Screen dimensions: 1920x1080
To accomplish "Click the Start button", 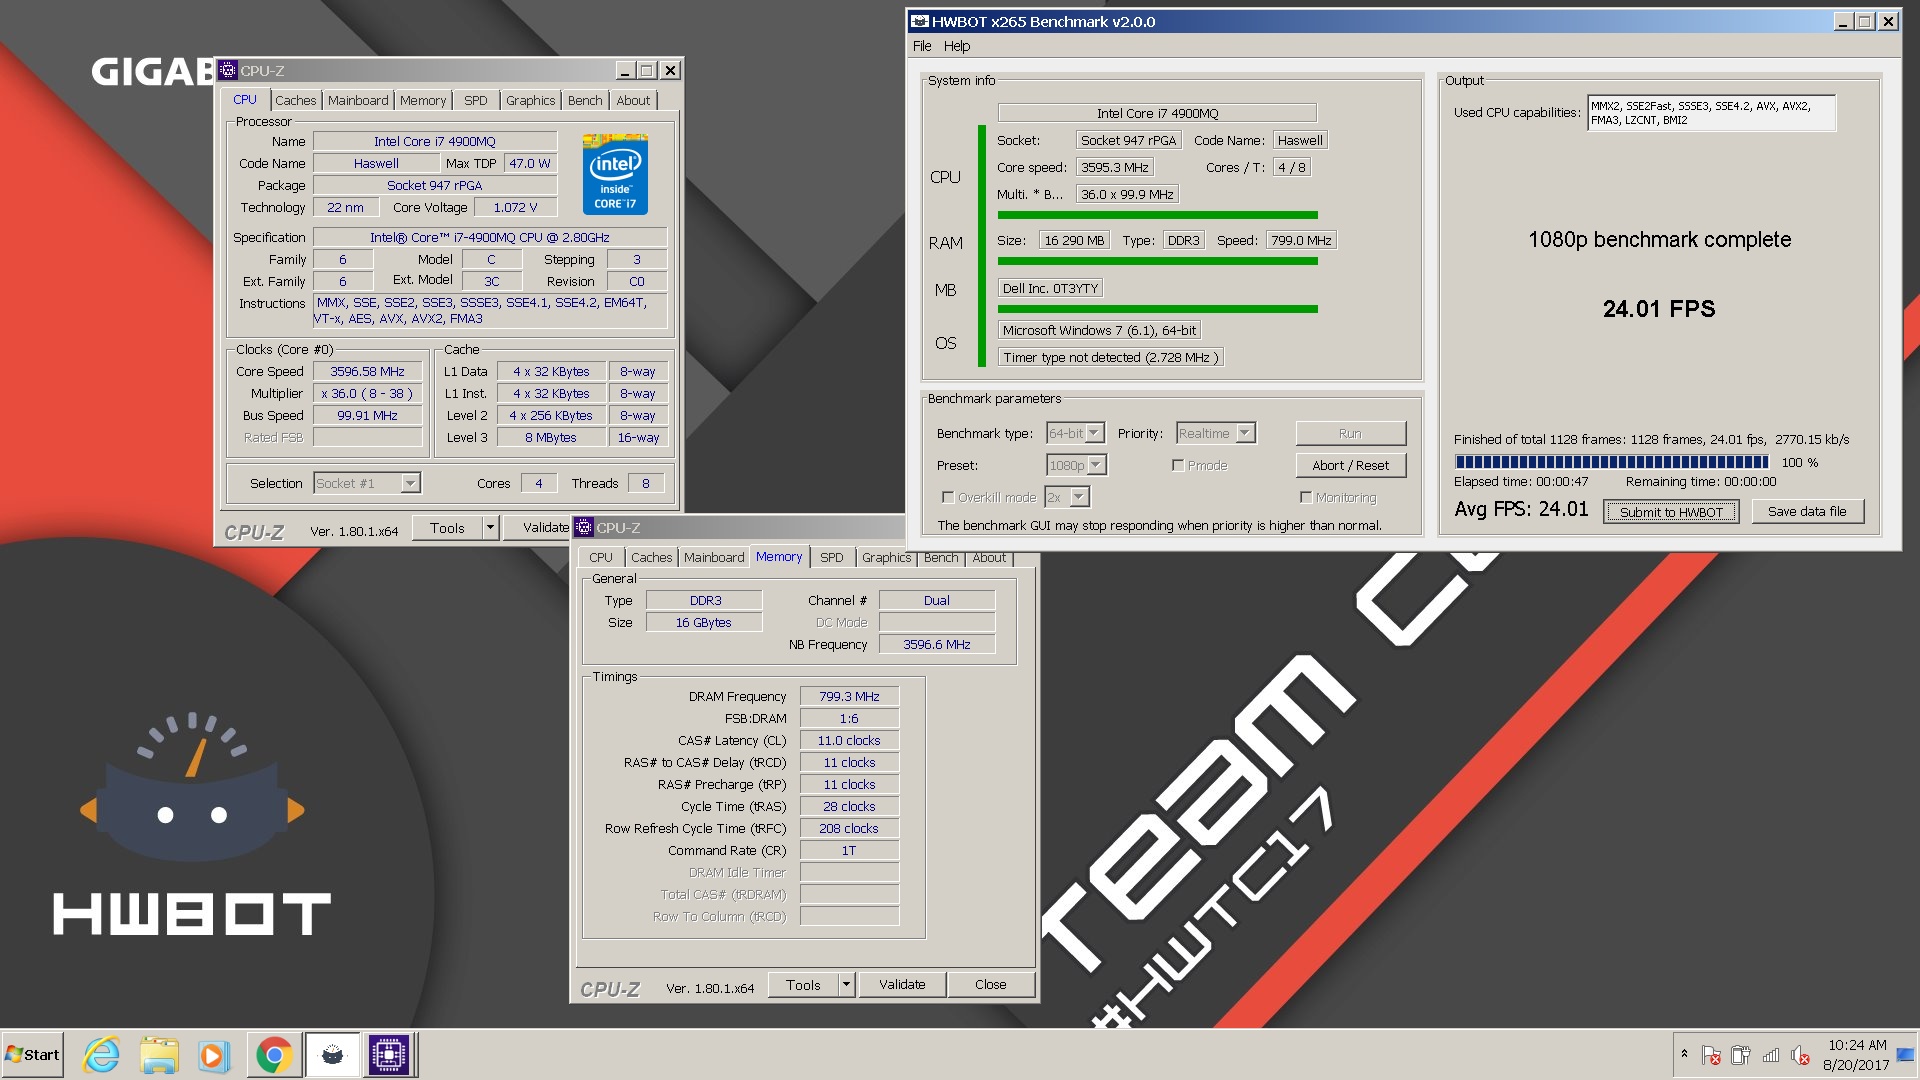I will (32, 1055).
